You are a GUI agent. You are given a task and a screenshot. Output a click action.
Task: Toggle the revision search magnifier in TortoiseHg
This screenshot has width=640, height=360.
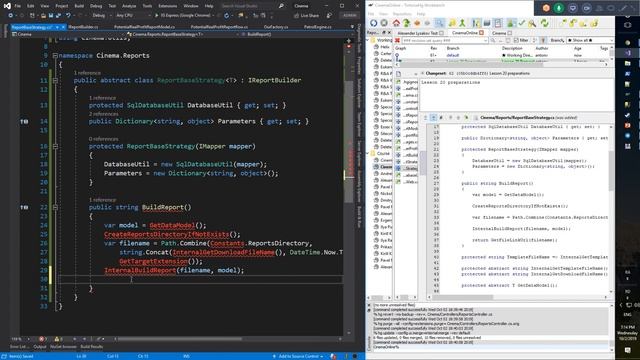pos(439,23)
